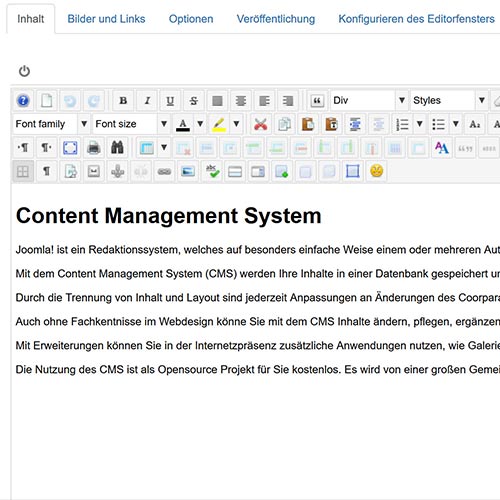This screenshot has height=500, width=500.
Task: Open Konfigurieren des Editorfensters tab
Action: 417,19
